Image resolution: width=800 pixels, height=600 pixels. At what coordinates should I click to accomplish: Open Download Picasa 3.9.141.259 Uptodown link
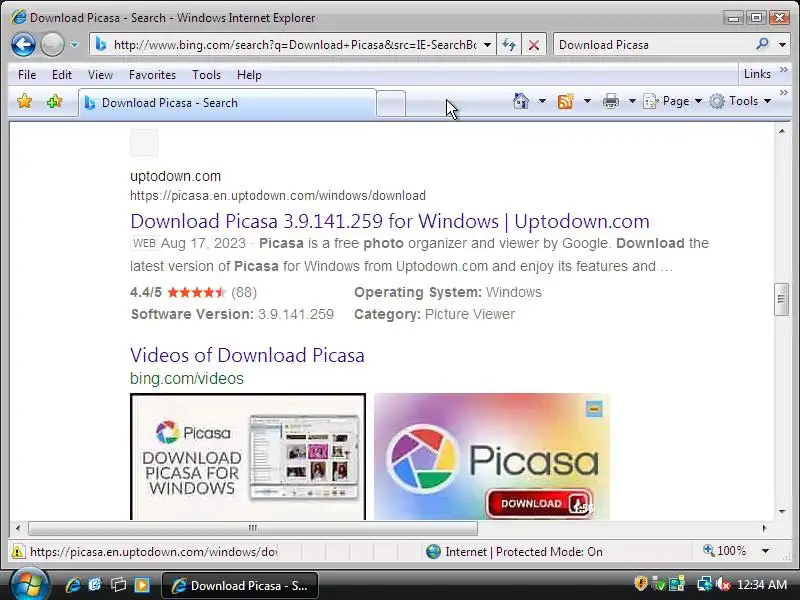(x=390, y=221)
